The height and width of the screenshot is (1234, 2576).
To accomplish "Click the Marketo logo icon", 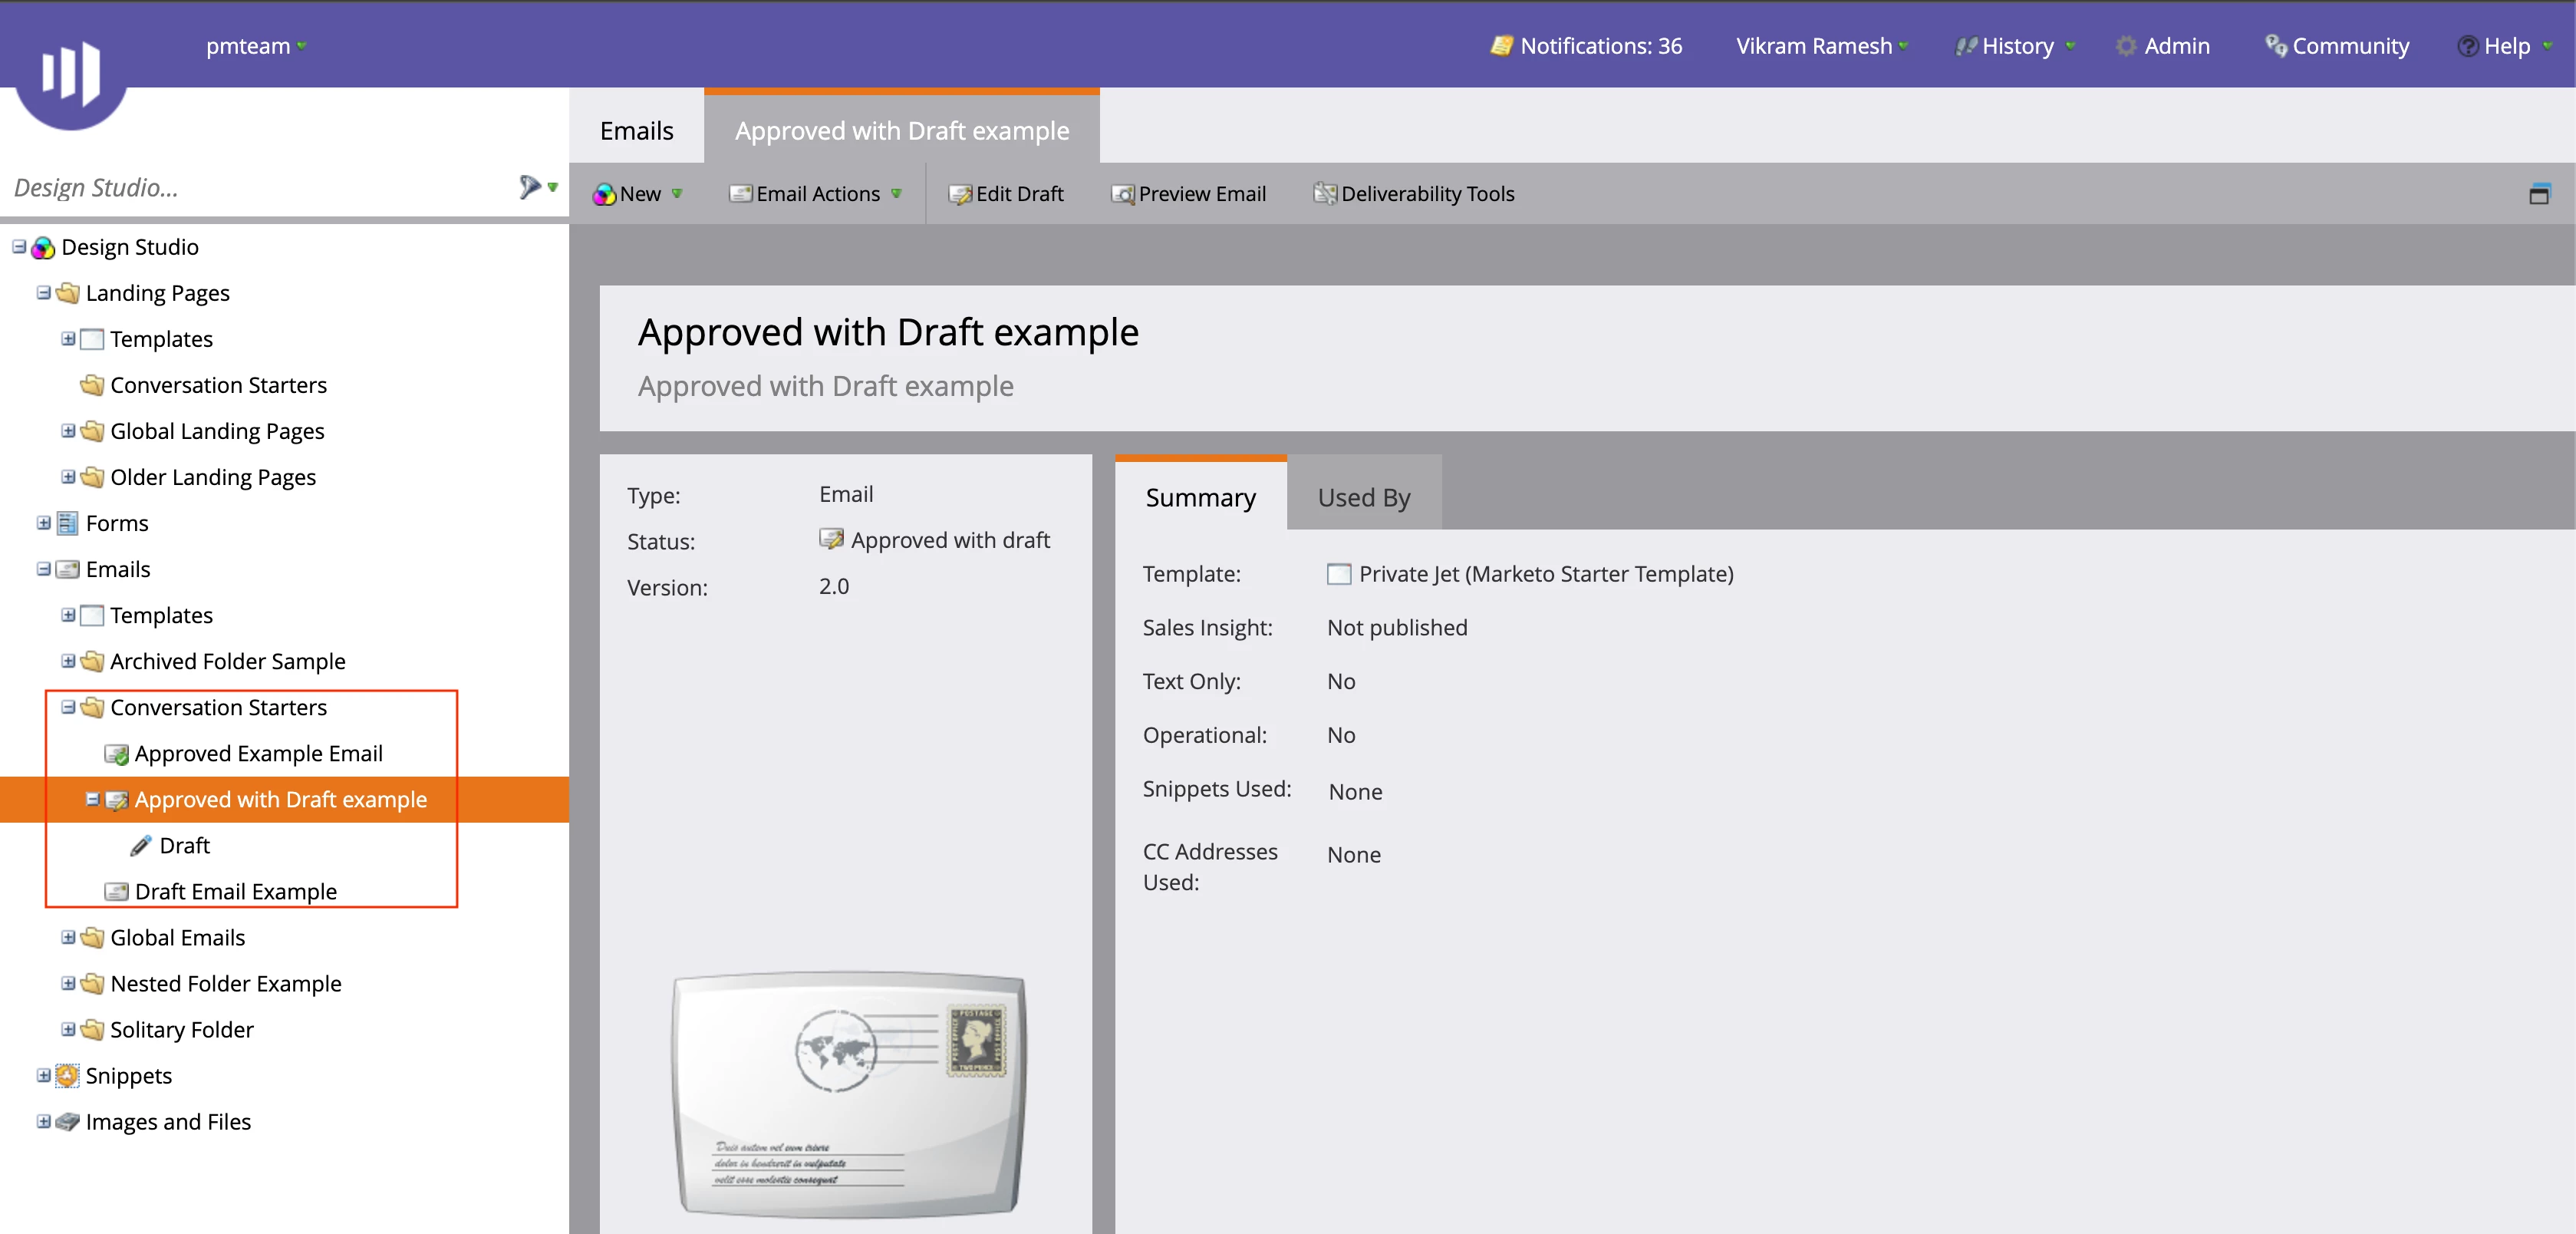I will coord(70,72).
